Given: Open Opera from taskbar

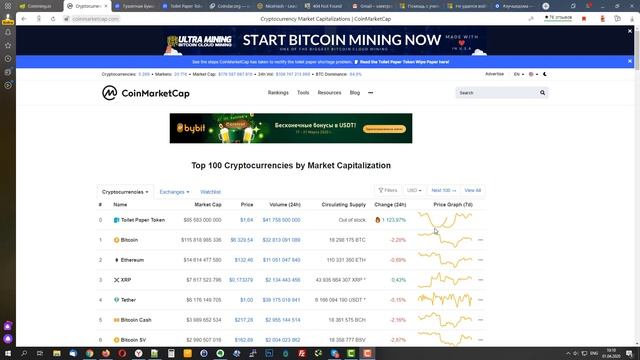Looking at the screenshot, I should pyautogui.click(x=122, y=353).
